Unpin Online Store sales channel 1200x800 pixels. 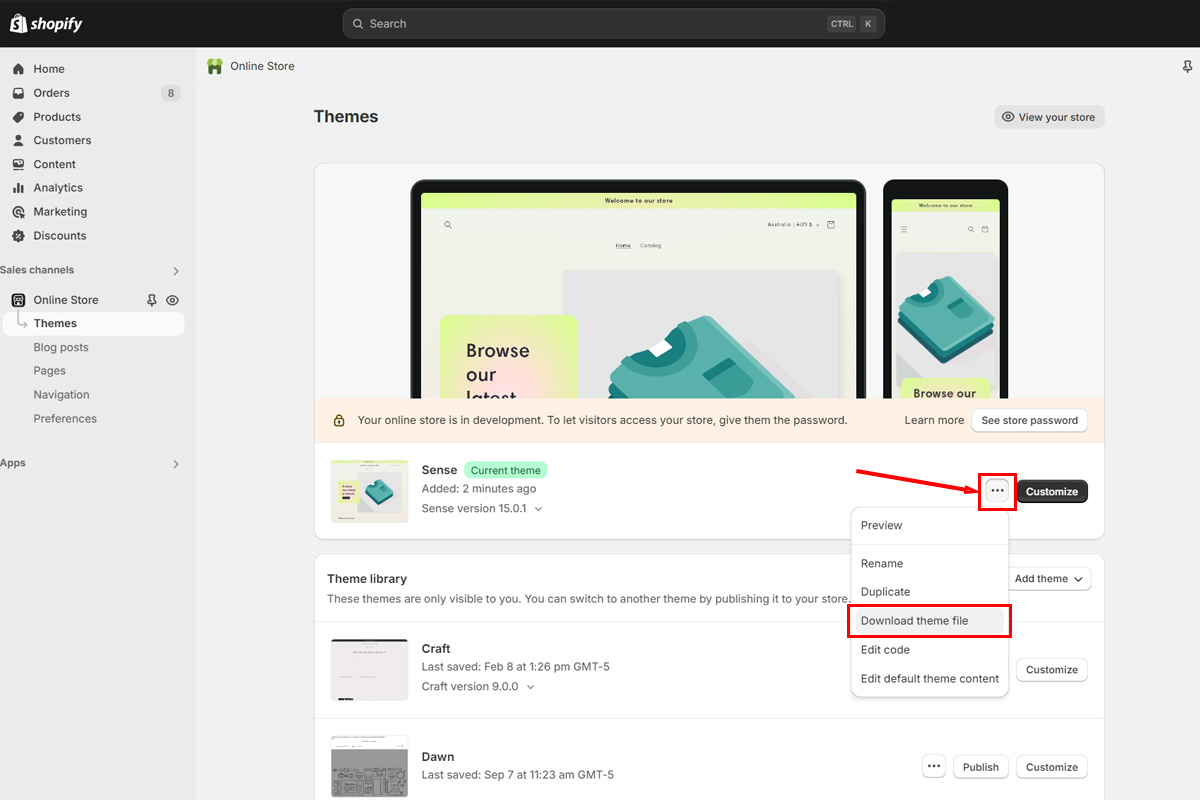click(152, 300)
